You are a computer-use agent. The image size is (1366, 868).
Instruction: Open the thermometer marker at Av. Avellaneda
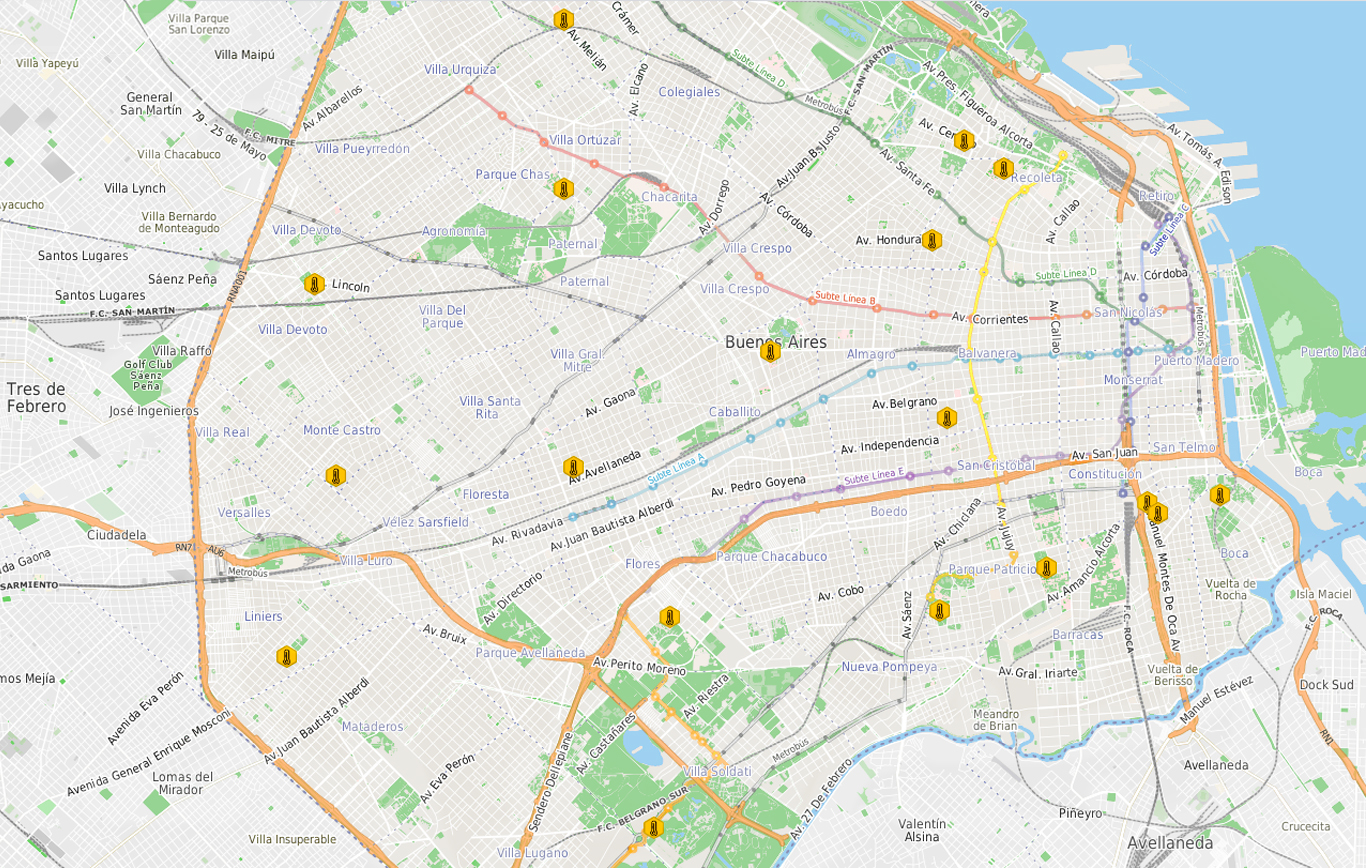[572, 467]
